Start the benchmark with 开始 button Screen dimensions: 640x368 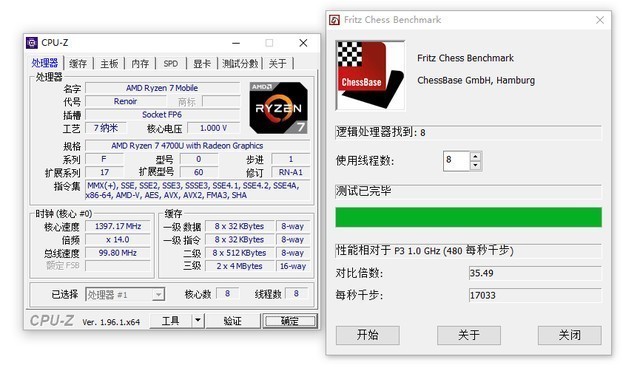click(x=368, y=335)
